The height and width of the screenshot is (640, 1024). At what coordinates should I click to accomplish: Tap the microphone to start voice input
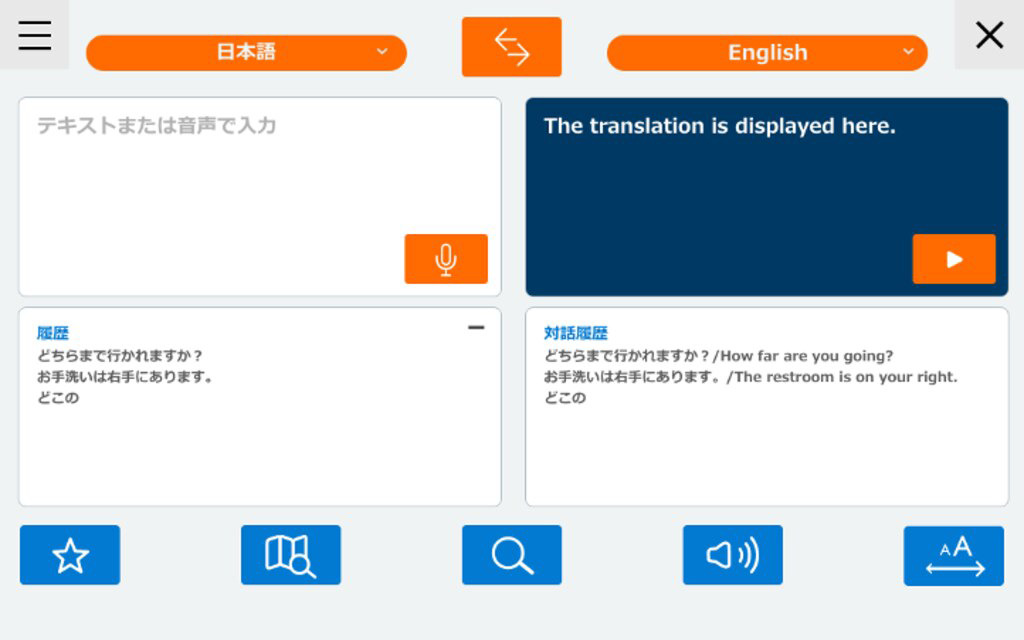[445, 258]
